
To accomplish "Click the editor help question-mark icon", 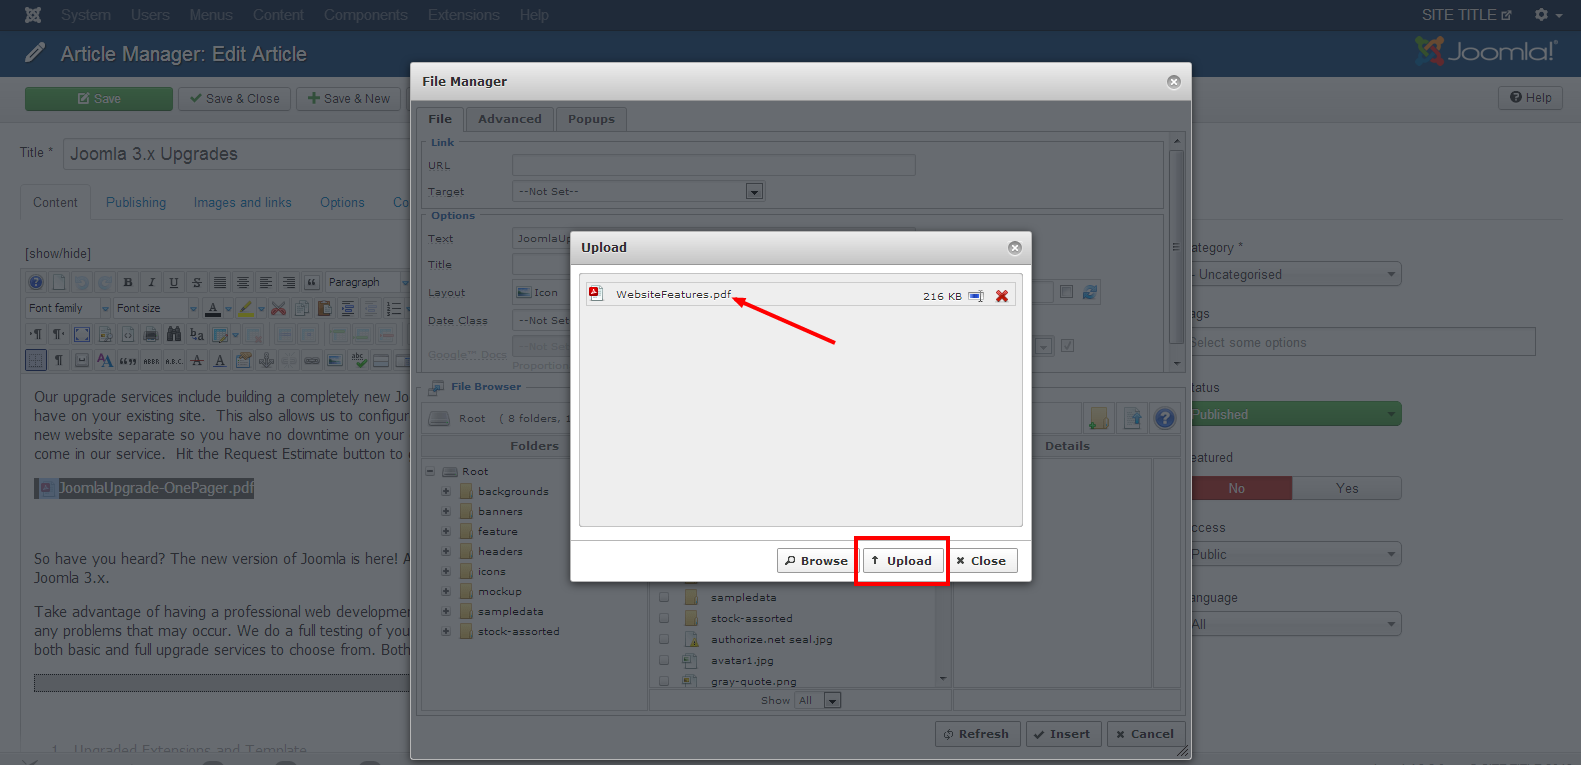I will 36,282.
